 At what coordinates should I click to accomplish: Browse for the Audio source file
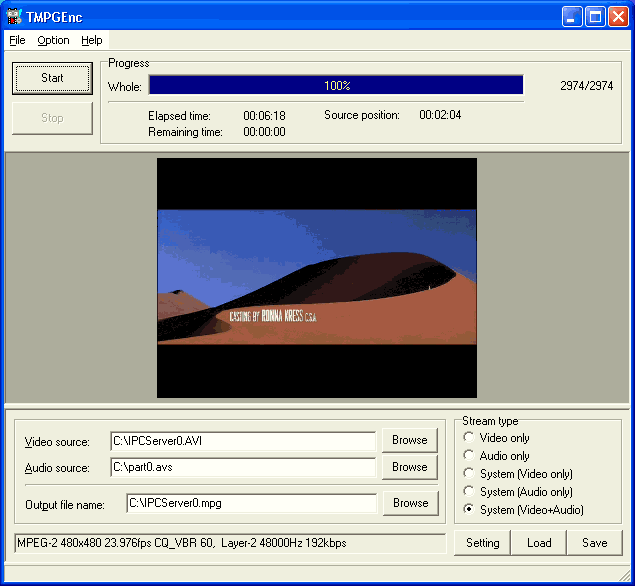[x=410, y=467]
